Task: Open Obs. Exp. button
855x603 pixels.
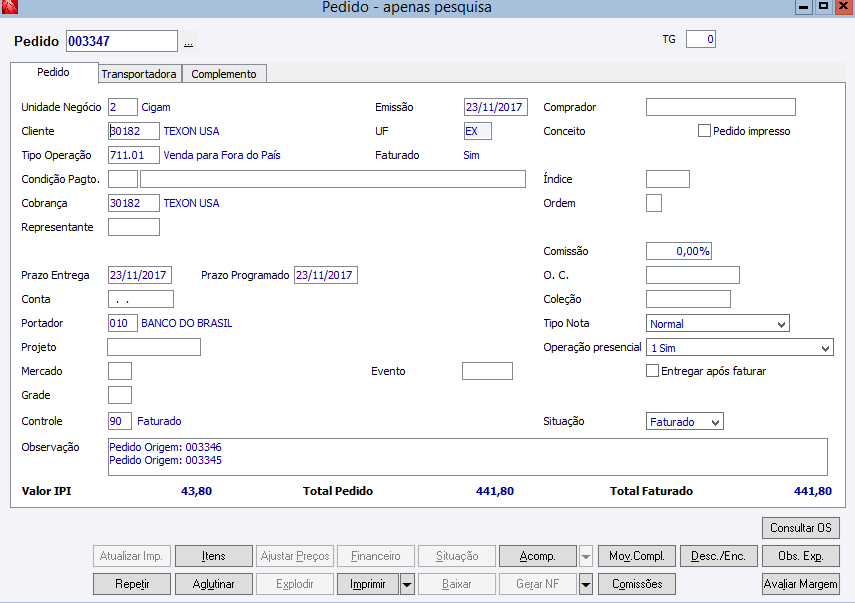Action: click(x=800, y=556)
